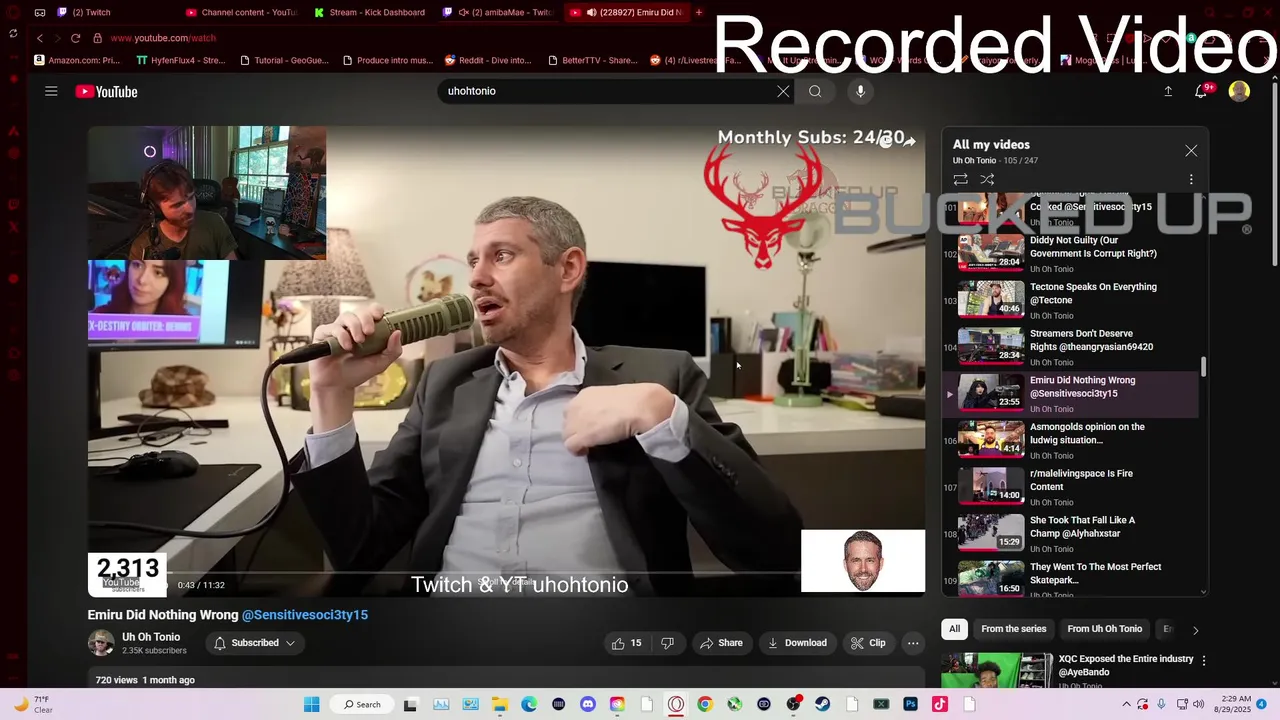Play Asmongolds opinion on ludwig video
Screen dimensions: 1280x720
coord(1070,440)
